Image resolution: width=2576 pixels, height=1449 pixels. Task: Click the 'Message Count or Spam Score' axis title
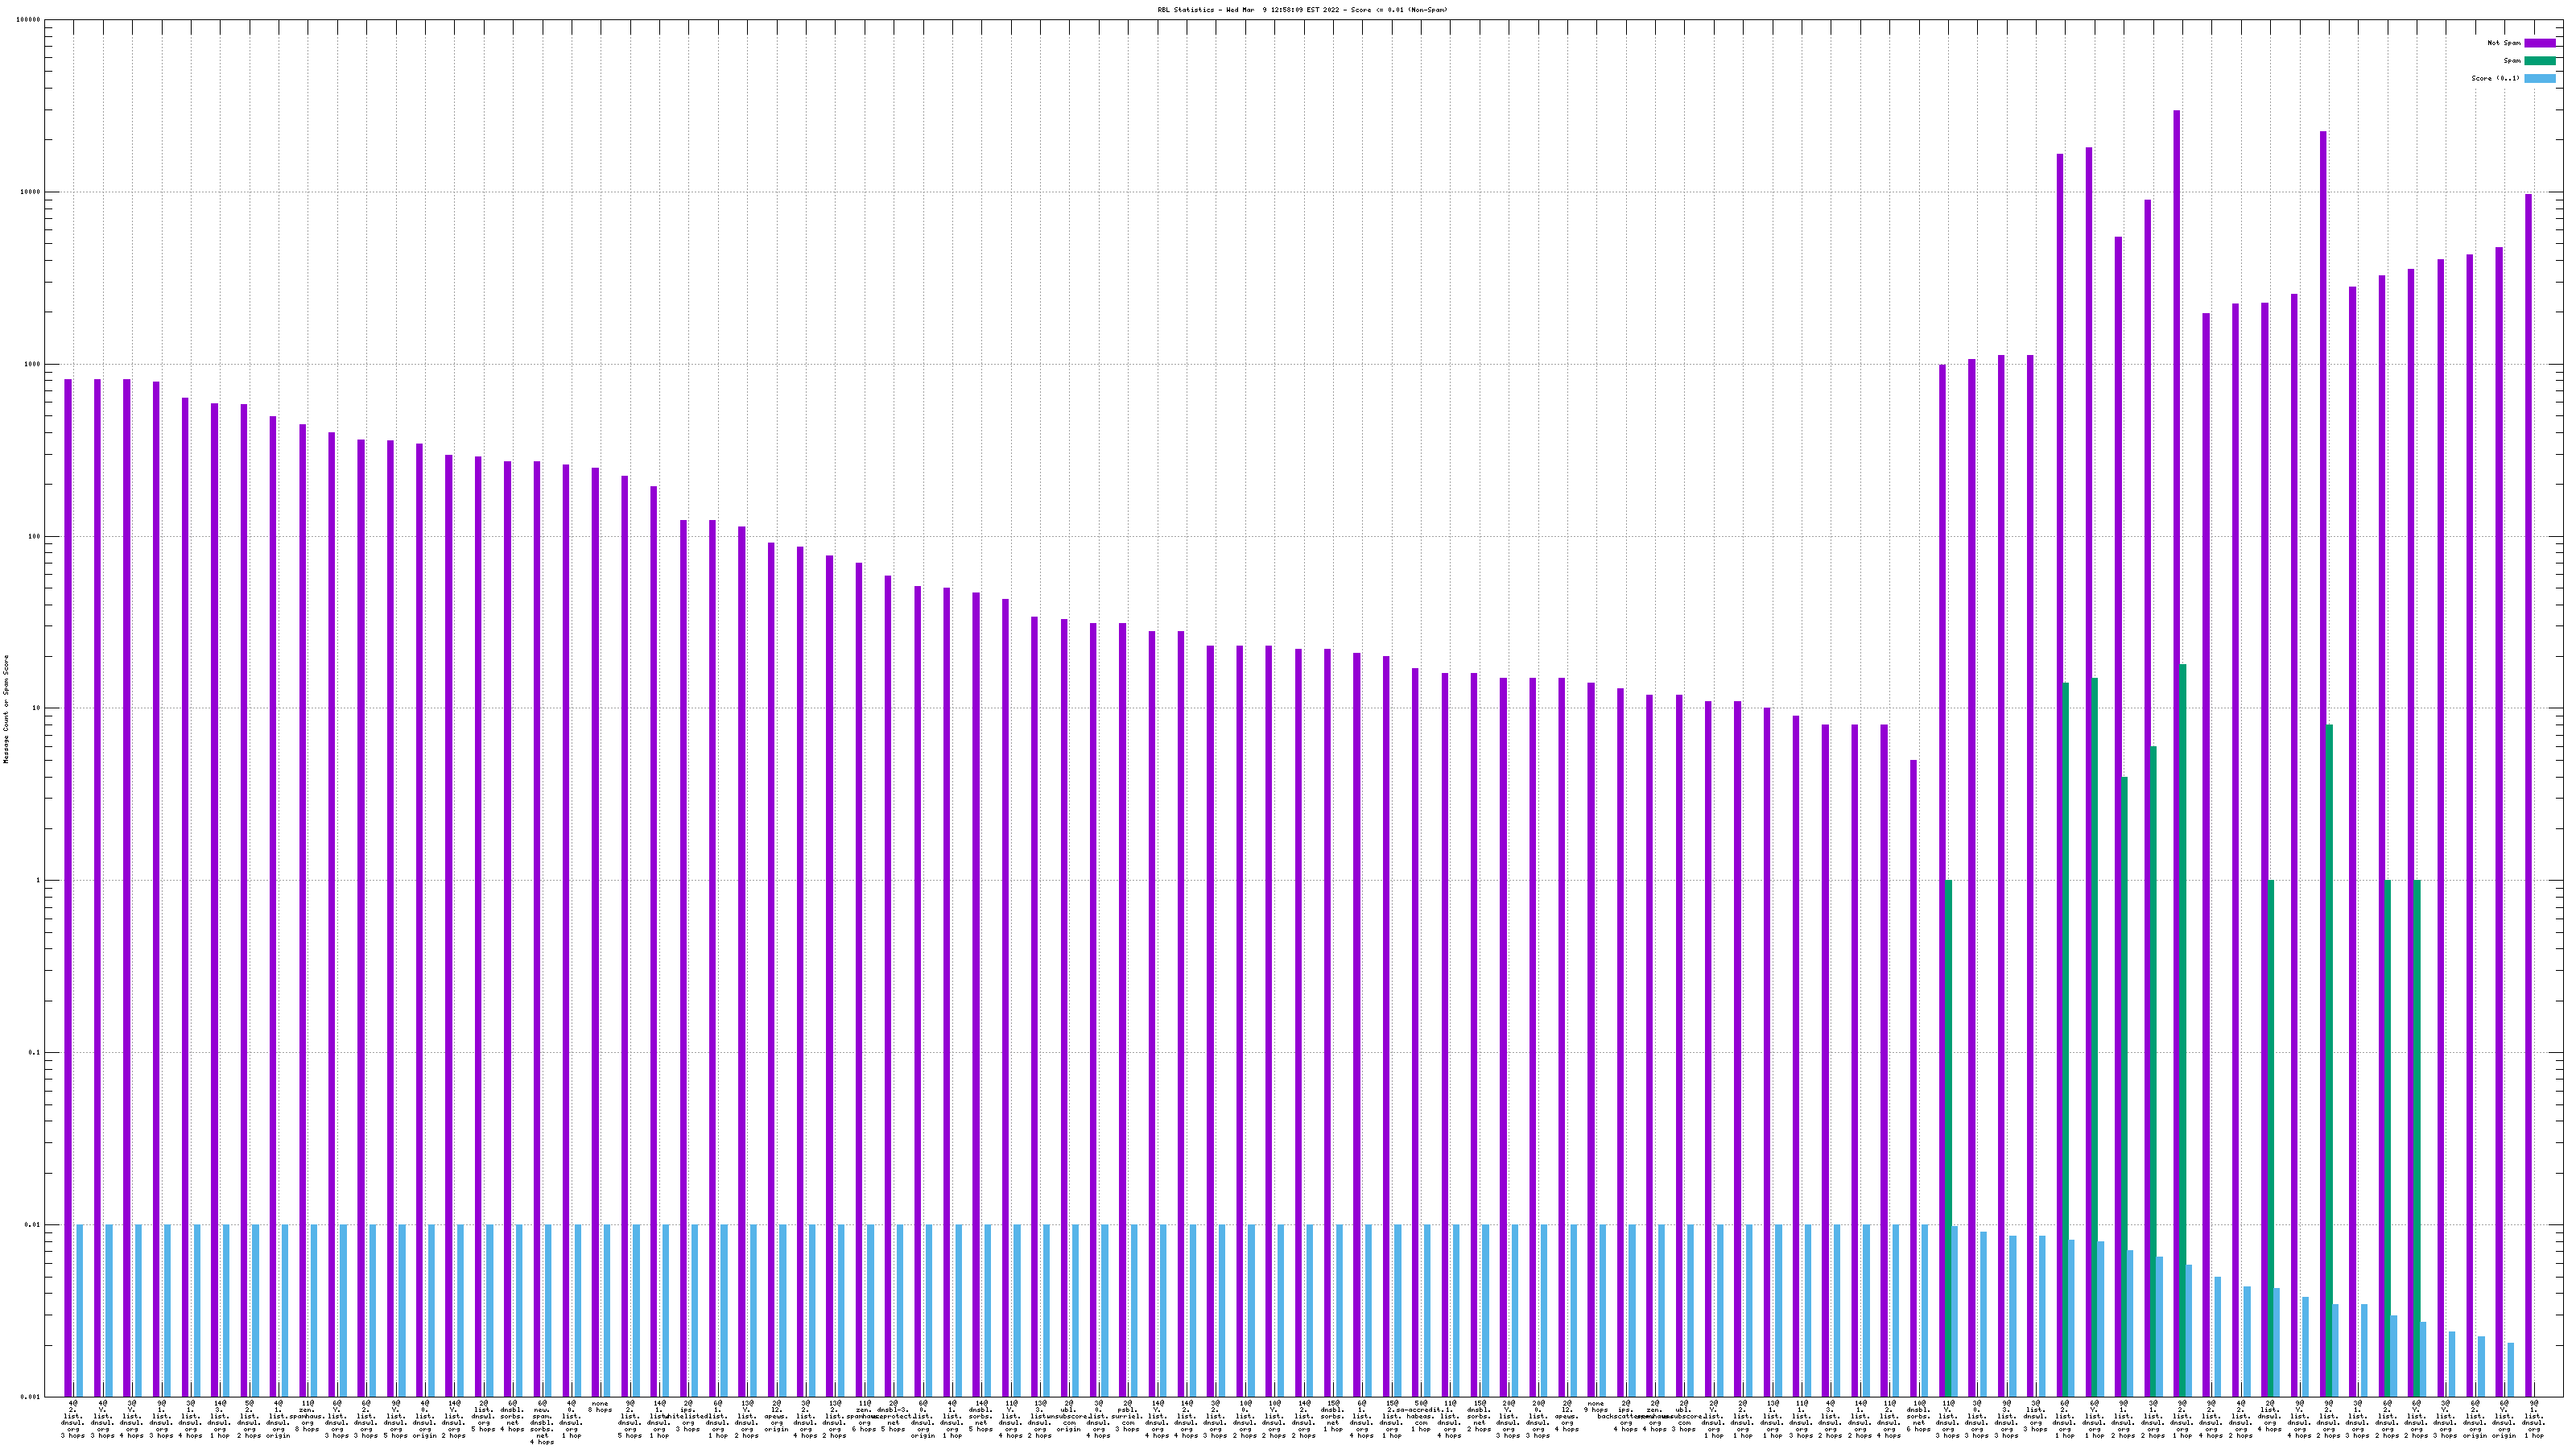click(6, 709)
